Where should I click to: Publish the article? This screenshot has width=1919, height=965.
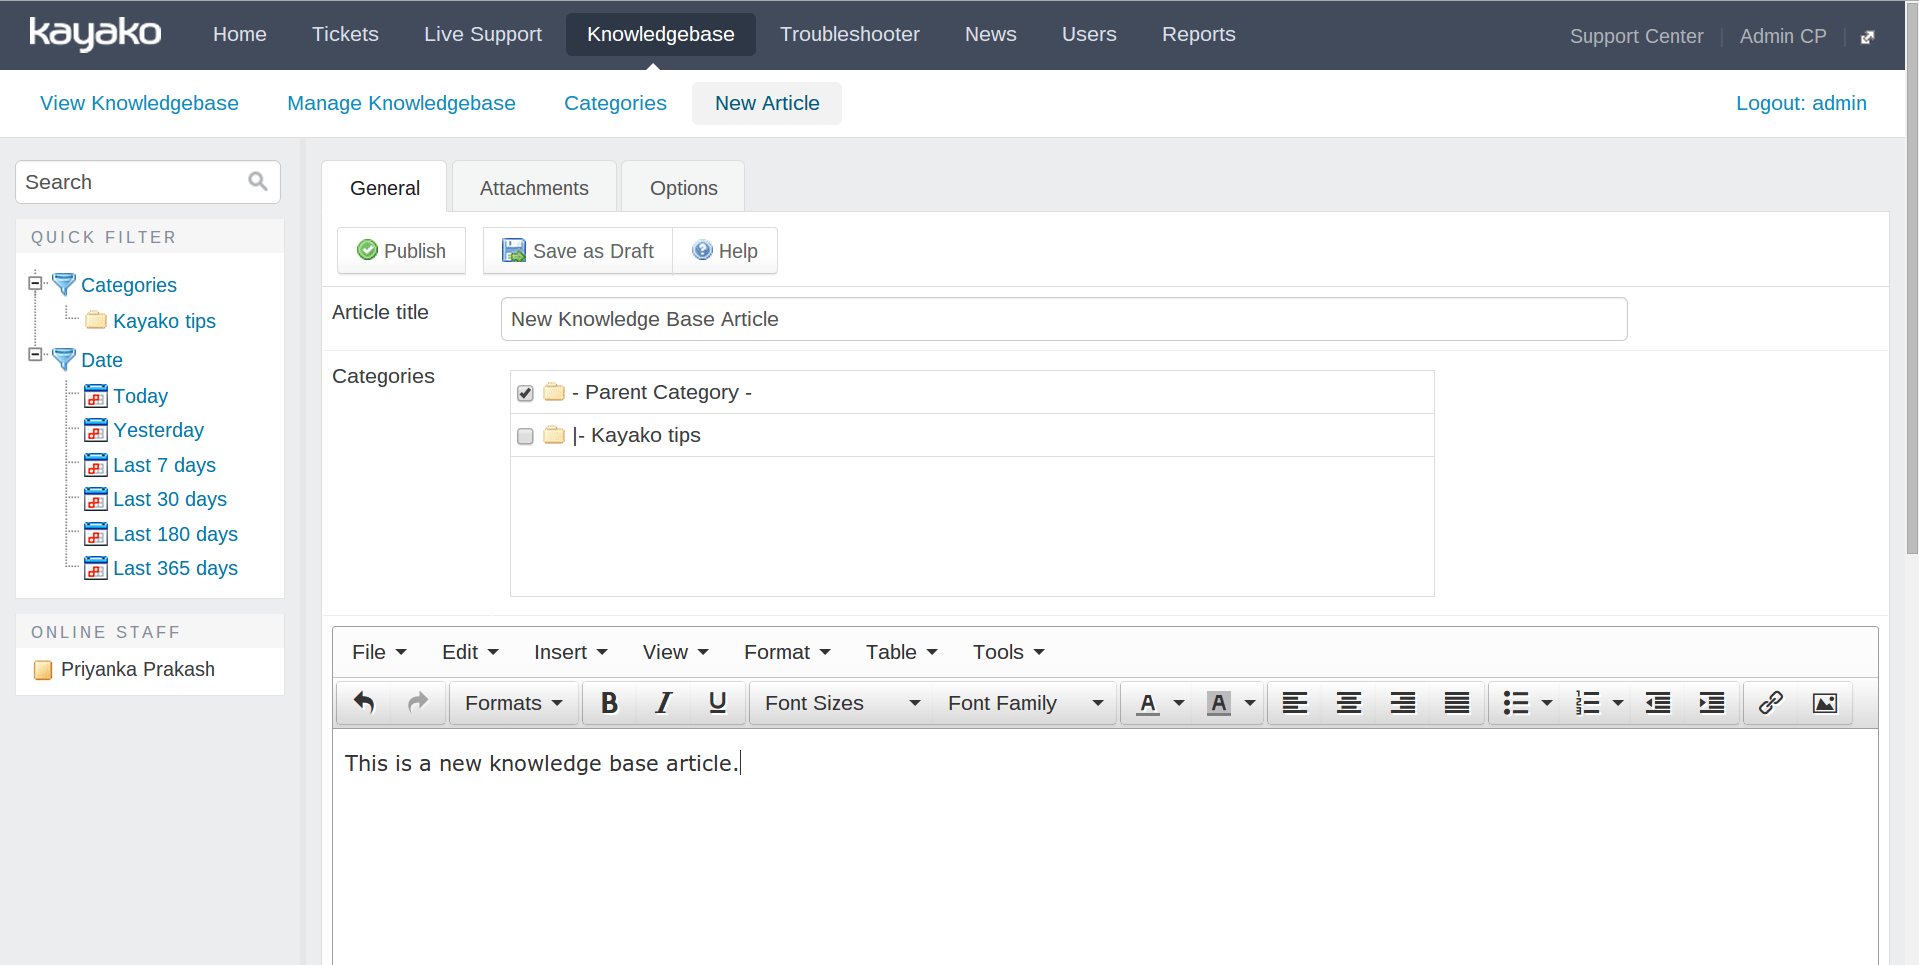401,251
